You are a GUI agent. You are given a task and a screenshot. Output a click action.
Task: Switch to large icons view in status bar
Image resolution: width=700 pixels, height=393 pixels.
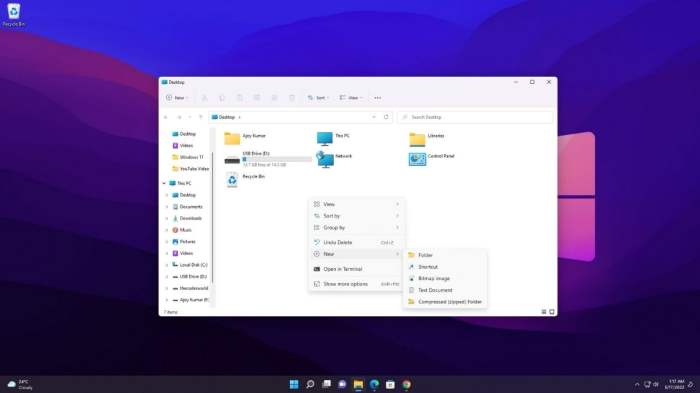tap(552, 312)
